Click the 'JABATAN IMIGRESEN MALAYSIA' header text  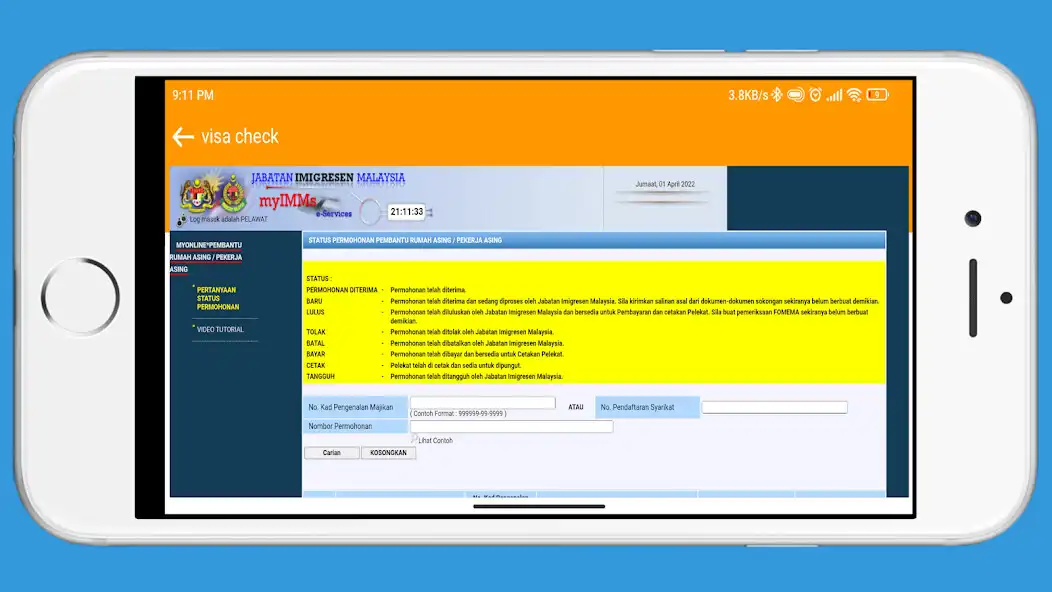click(328, 178)
